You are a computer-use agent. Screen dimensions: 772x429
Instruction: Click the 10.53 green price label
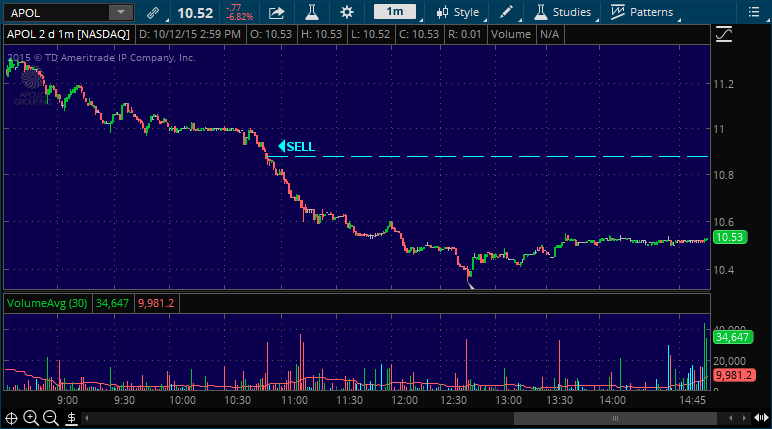[729, 237]
